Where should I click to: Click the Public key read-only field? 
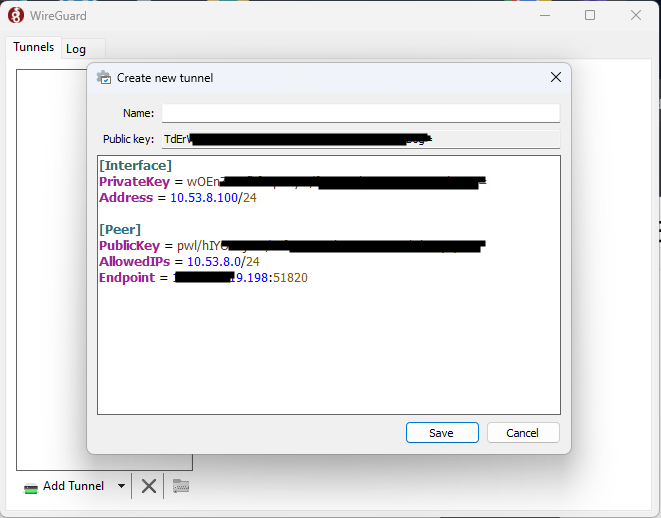click(361, 139)
